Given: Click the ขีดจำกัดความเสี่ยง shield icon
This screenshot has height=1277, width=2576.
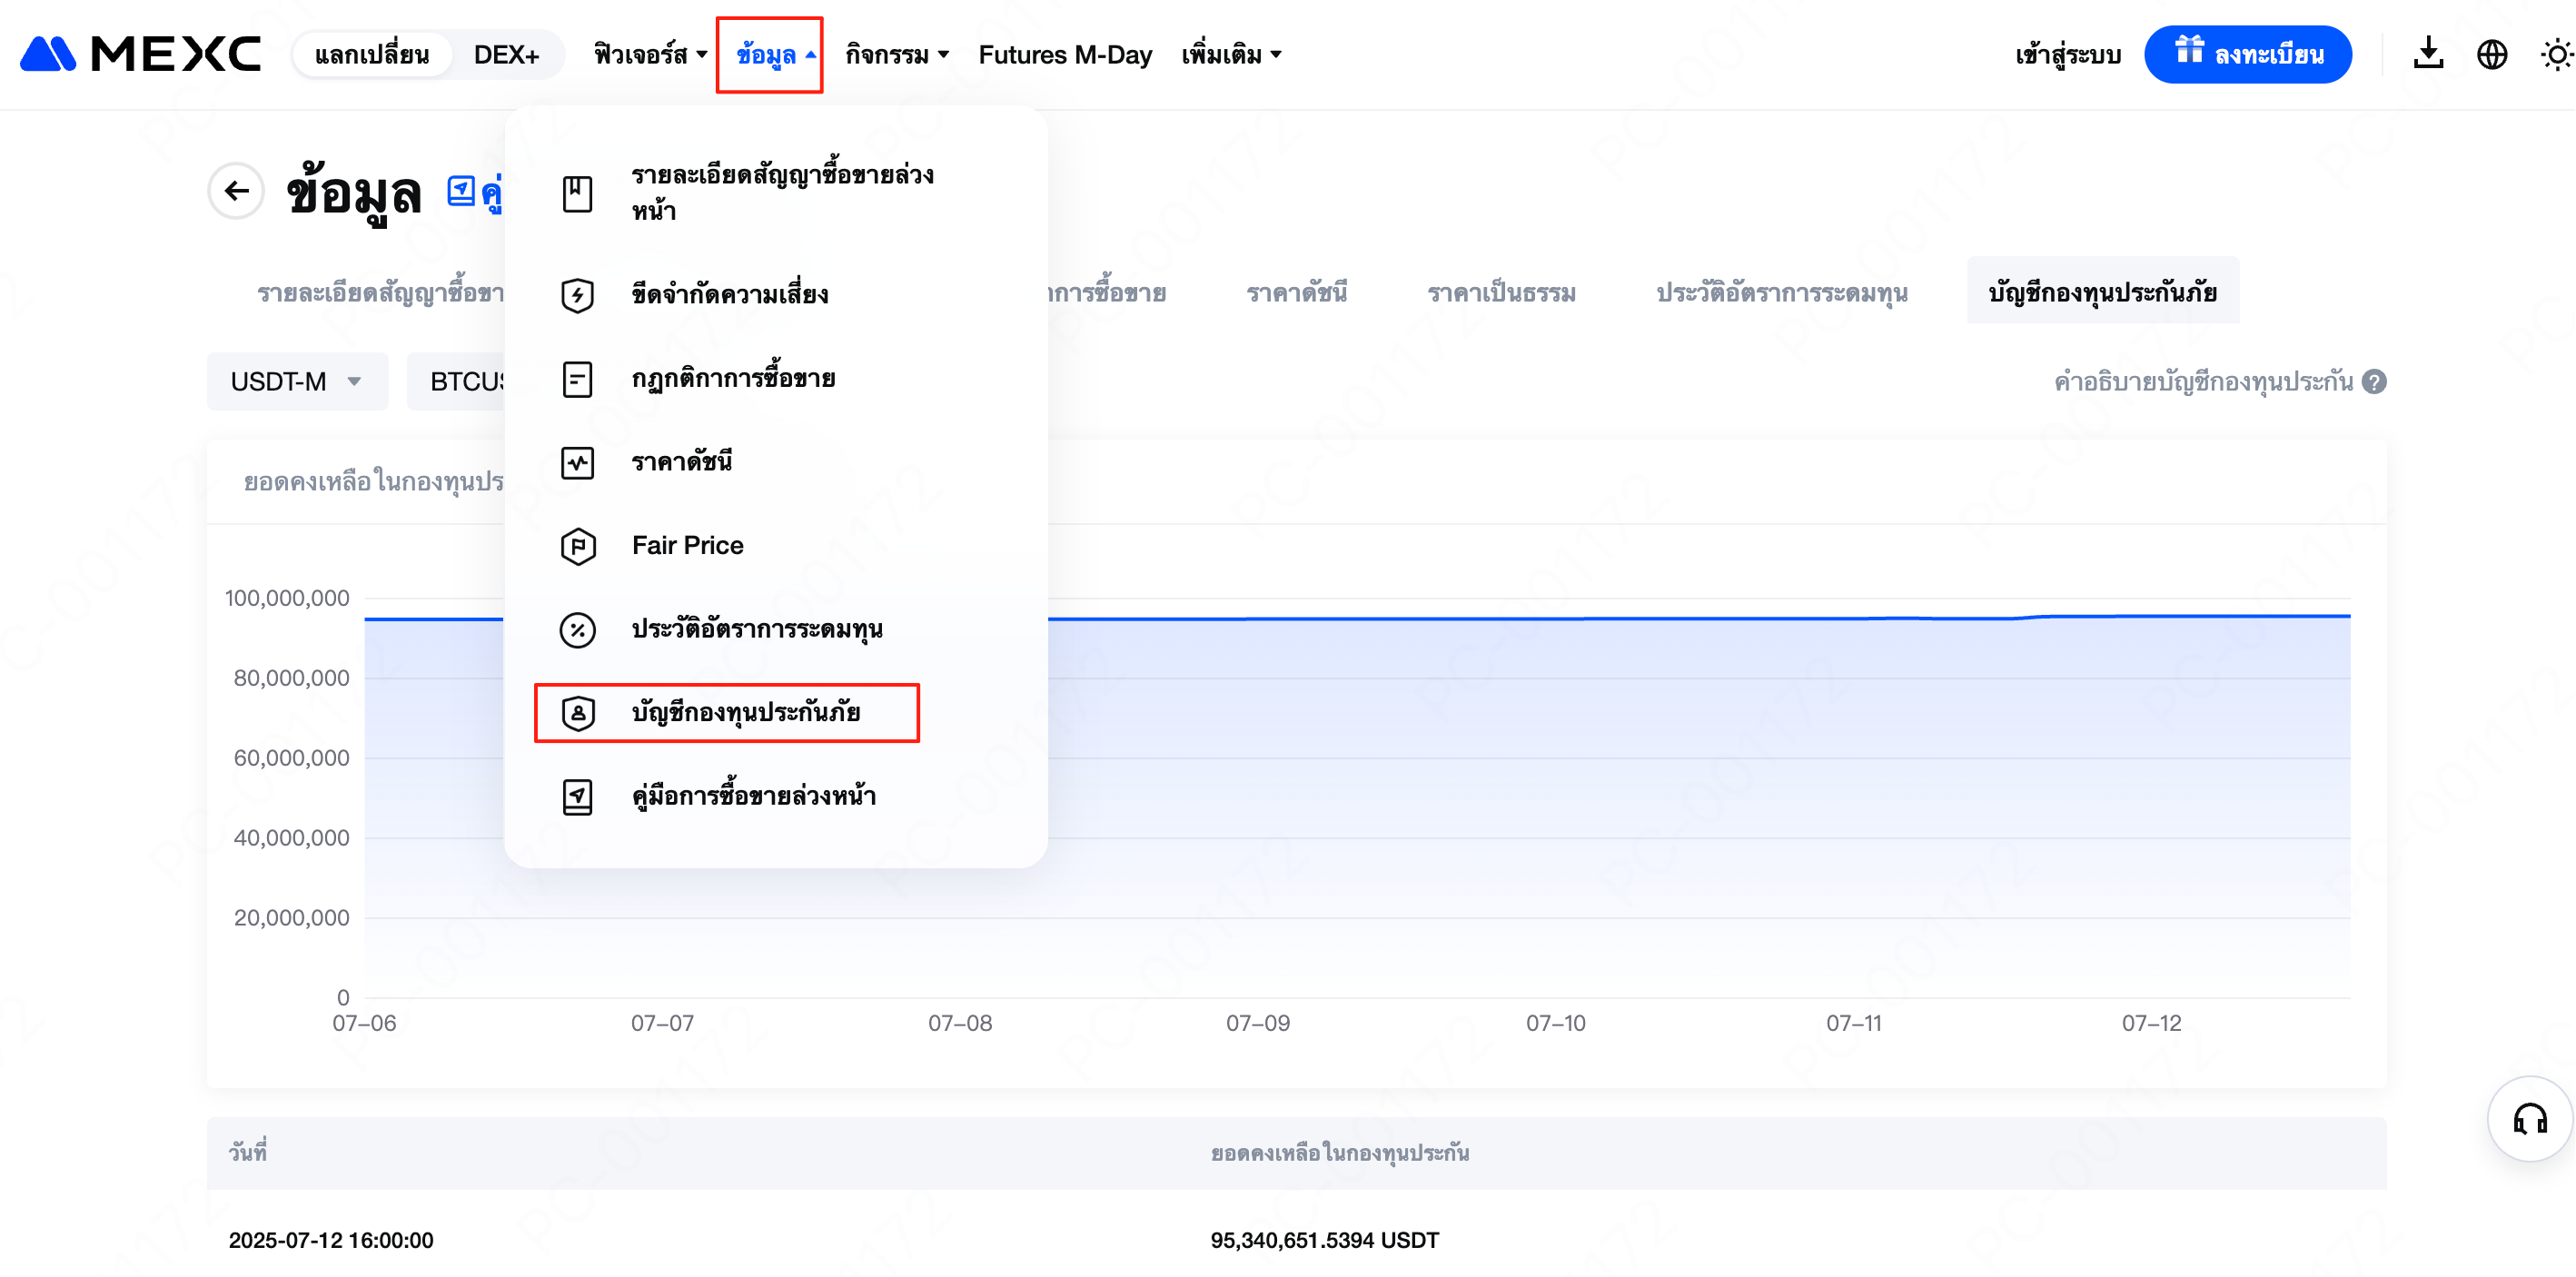Looking at the screenshot, I should pyautogui.click(x=578, y=295).
